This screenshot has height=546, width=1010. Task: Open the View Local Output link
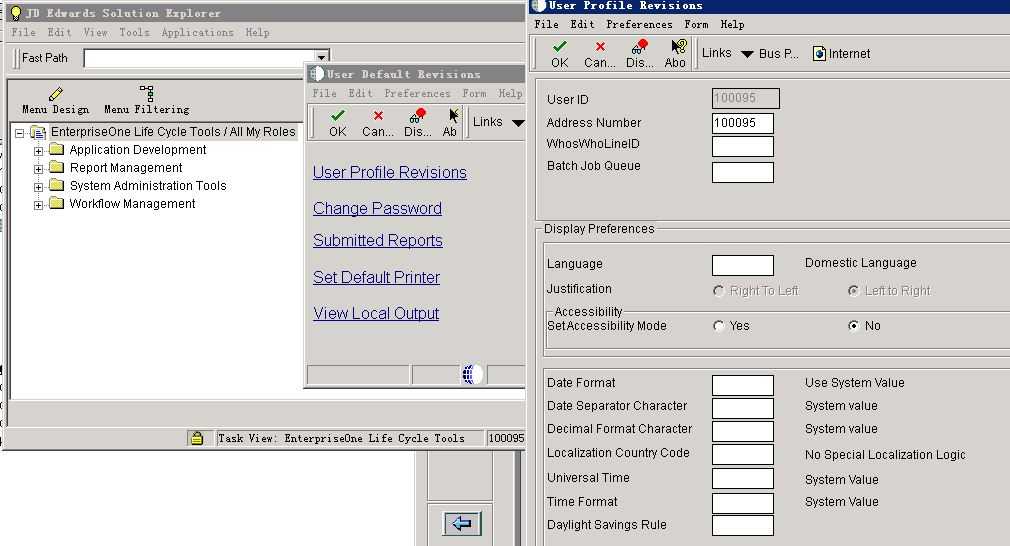pos(376,314)
